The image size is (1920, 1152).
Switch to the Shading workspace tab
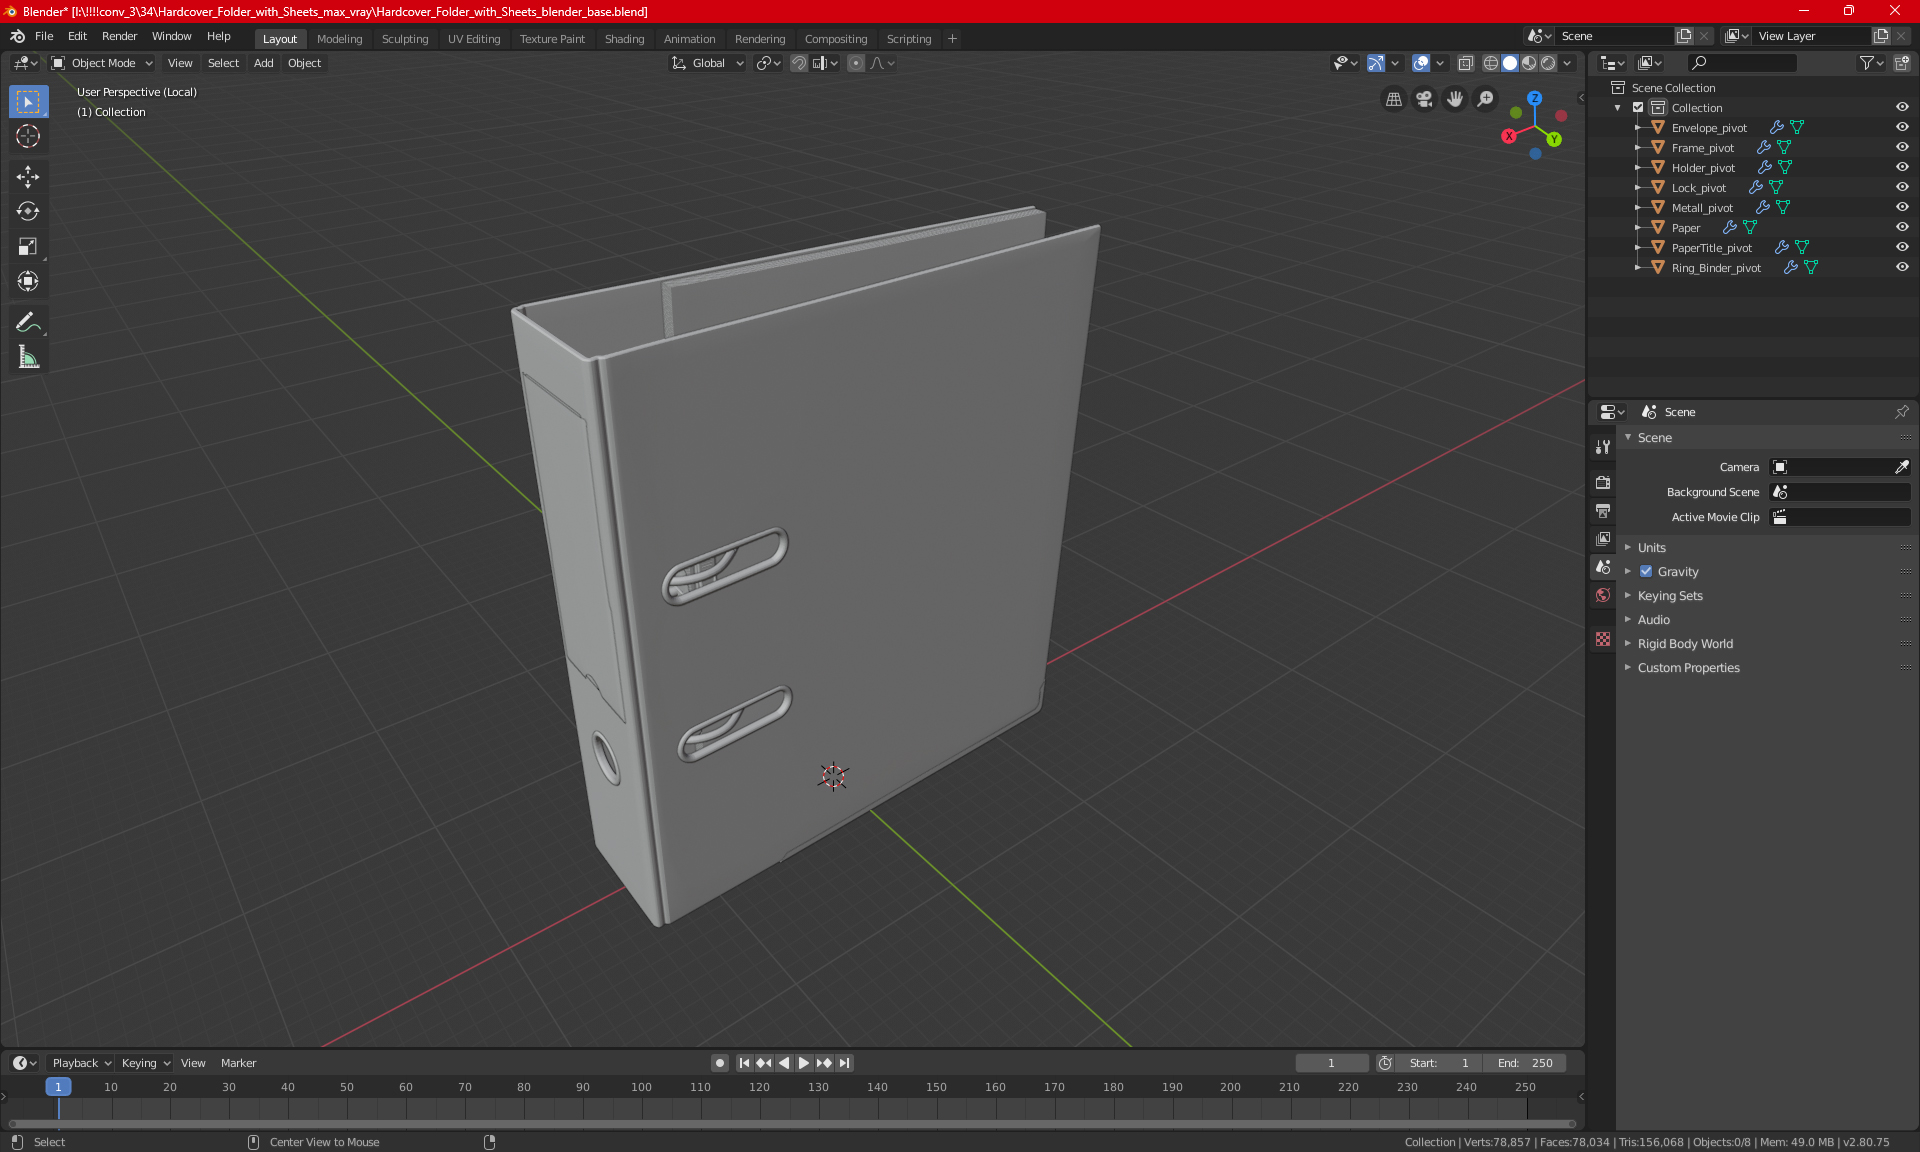624,39
